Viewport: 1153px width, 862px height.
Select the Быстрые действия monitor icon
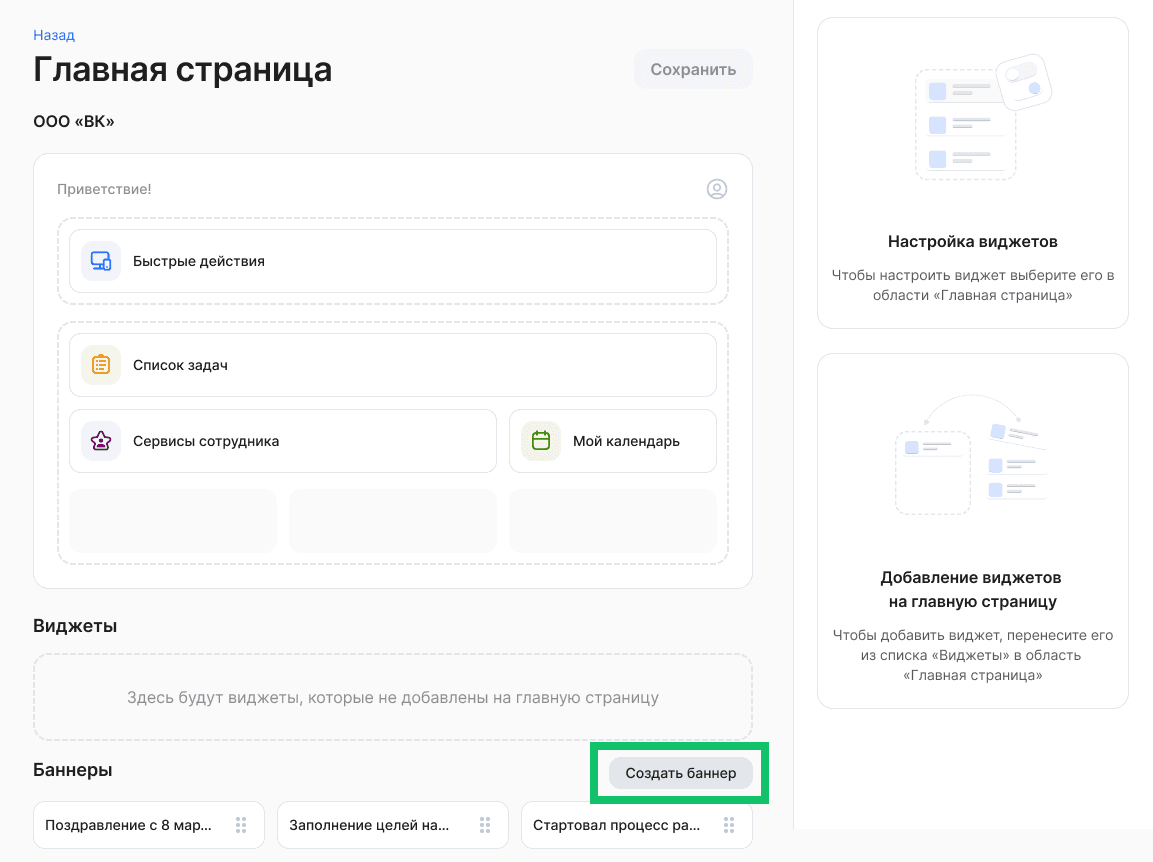click(100, 260)
